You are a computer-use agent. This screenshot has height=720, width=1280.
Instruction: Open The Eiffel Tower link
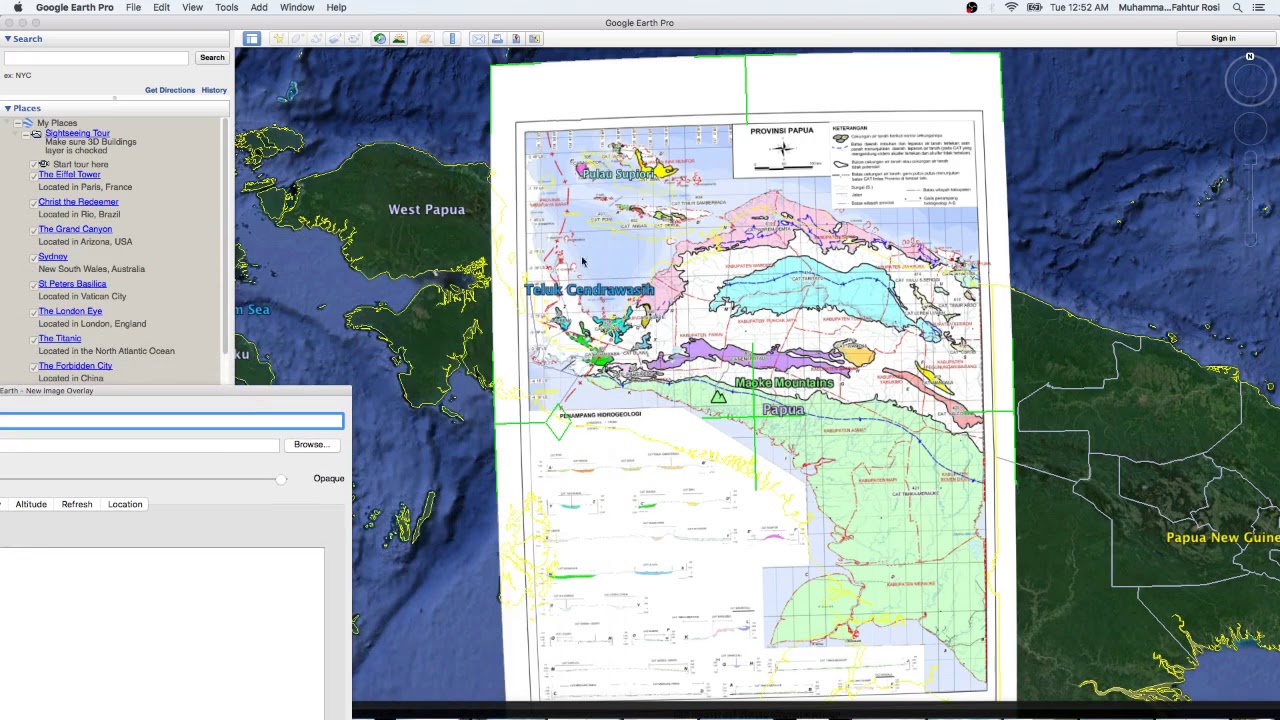click(x=69, y=175)
